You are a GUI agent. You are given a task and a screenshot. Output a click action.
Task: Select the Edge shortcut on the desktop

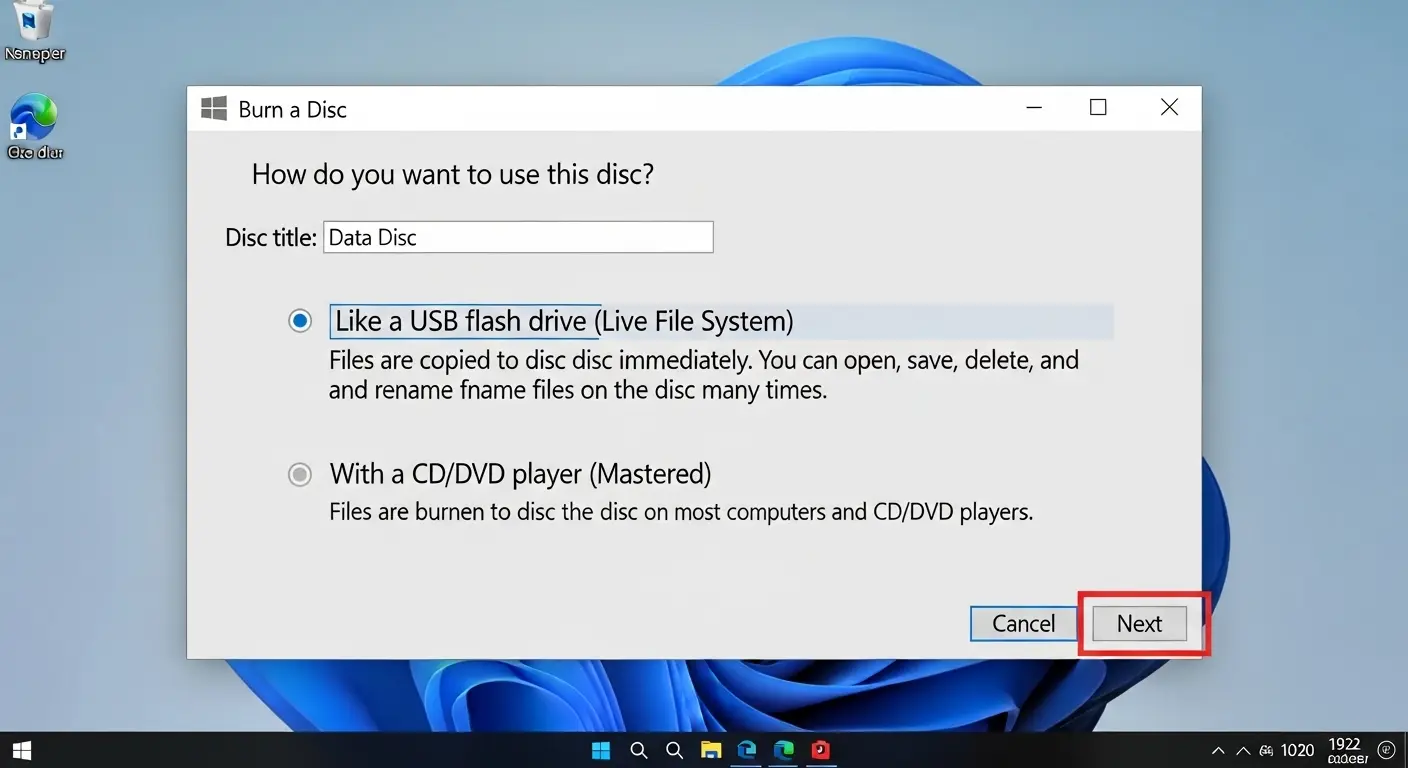[34, 128]
